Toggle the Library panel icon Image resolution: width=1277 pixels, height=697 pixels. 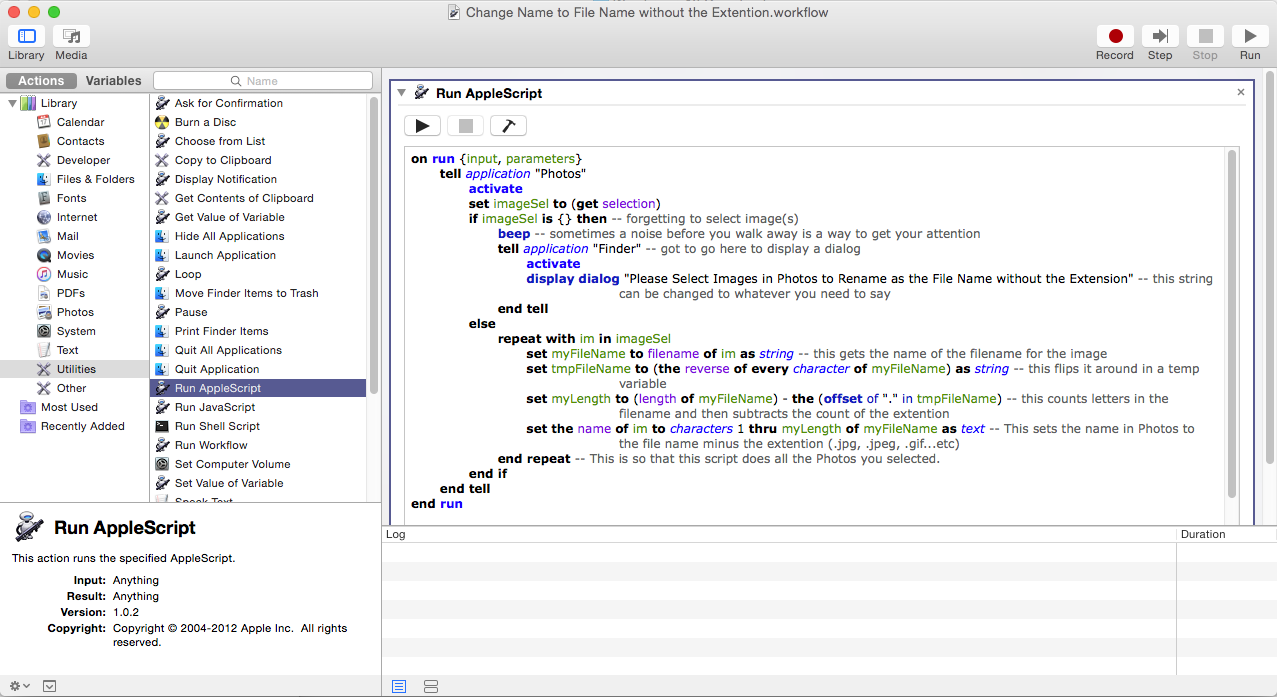pos(27,37)
